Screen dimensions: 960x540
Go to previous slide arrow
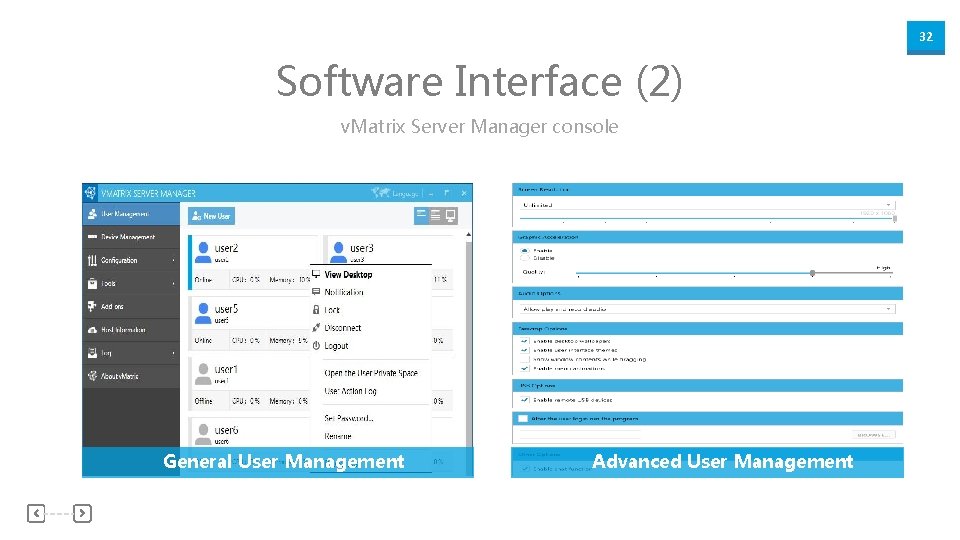point(36,513)
